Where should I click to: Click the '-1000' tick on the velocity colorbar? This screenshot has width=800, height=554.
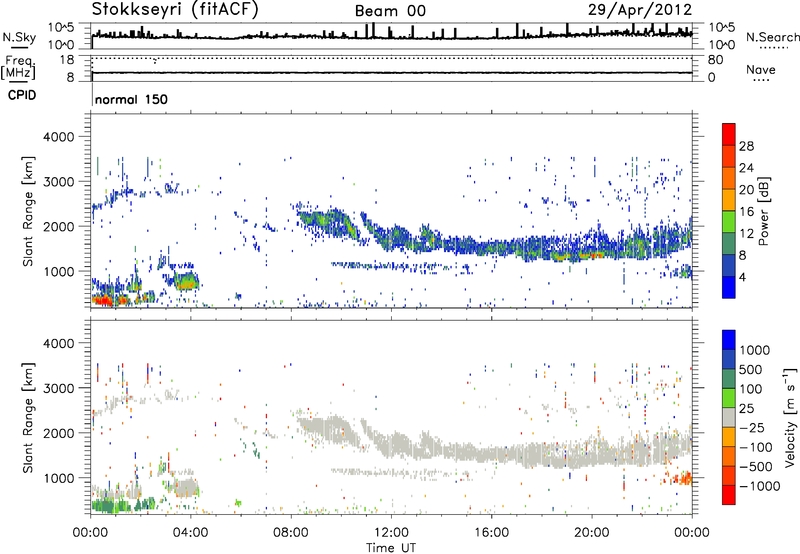pos(759,486)
